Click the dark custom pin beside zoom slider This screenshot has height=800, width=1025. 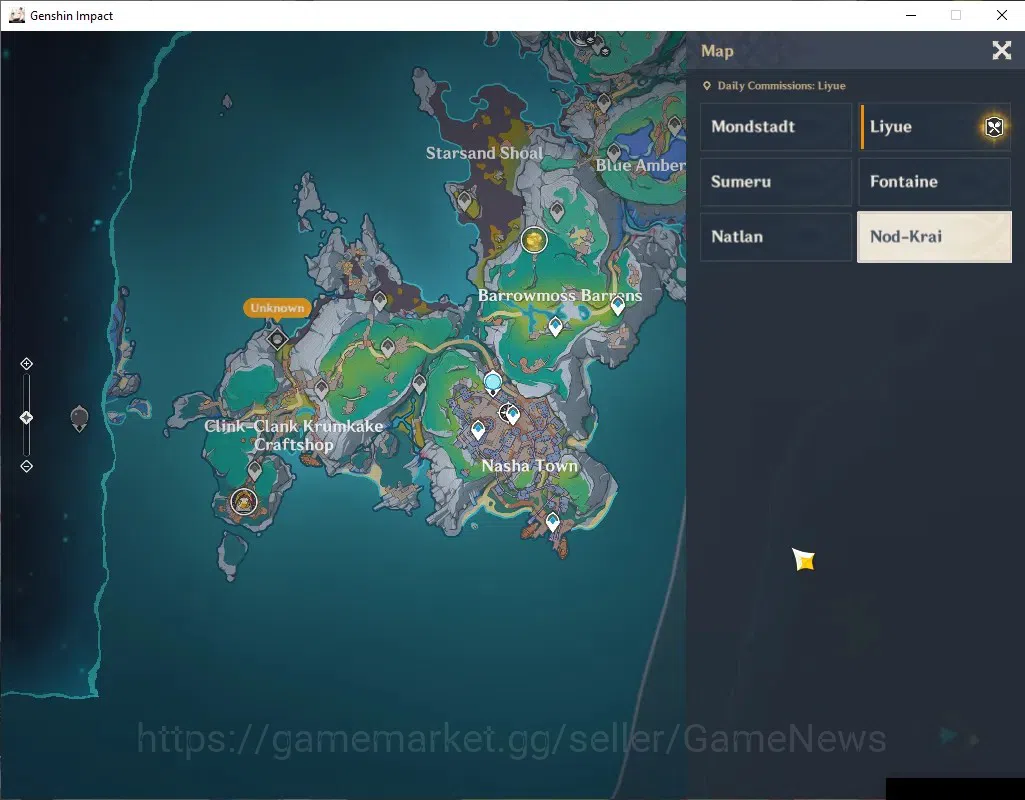(79, 418)
